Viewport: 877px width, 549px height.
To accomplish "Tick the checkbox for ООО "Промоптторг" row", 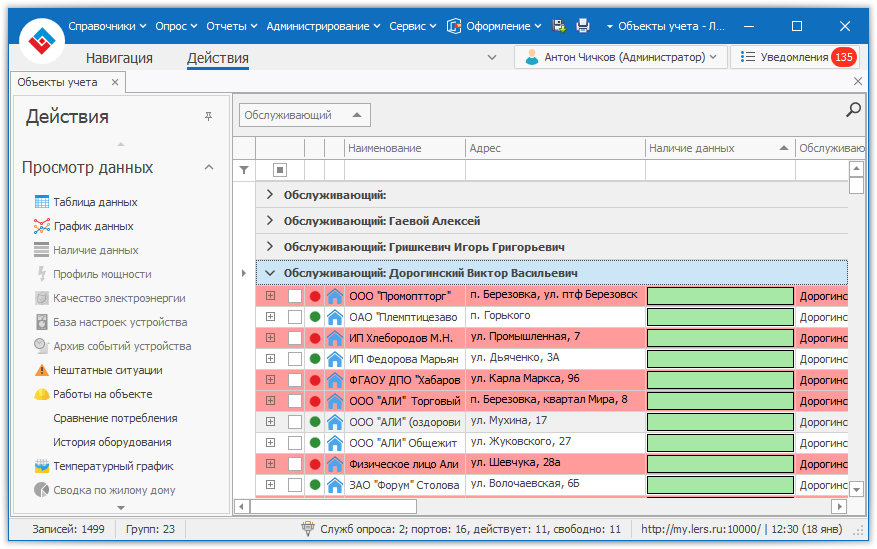I will point(294,296).
